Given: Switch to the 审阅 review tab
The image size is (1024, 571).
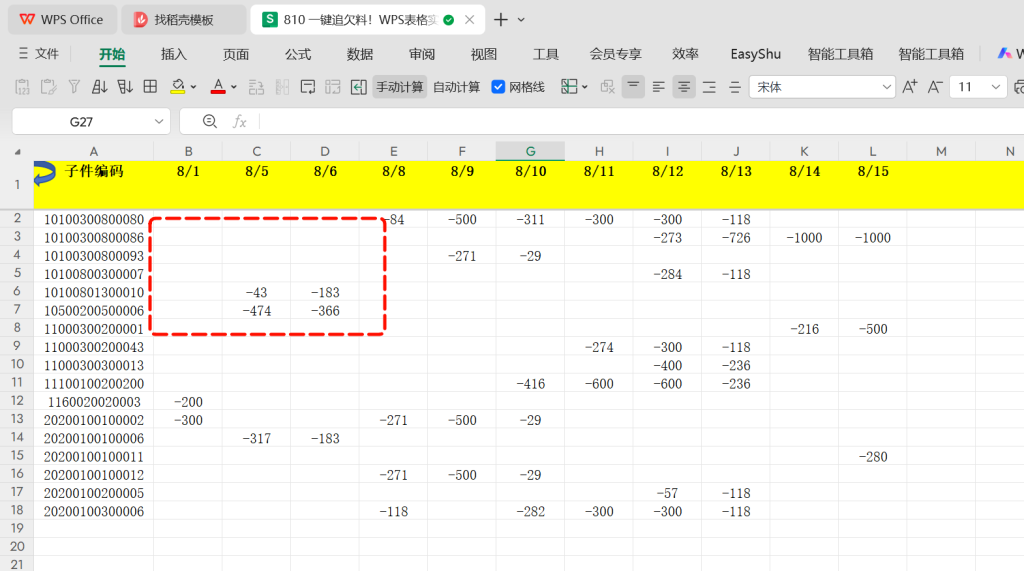Looking at the screenshot, I should click(x=422, y=54).
